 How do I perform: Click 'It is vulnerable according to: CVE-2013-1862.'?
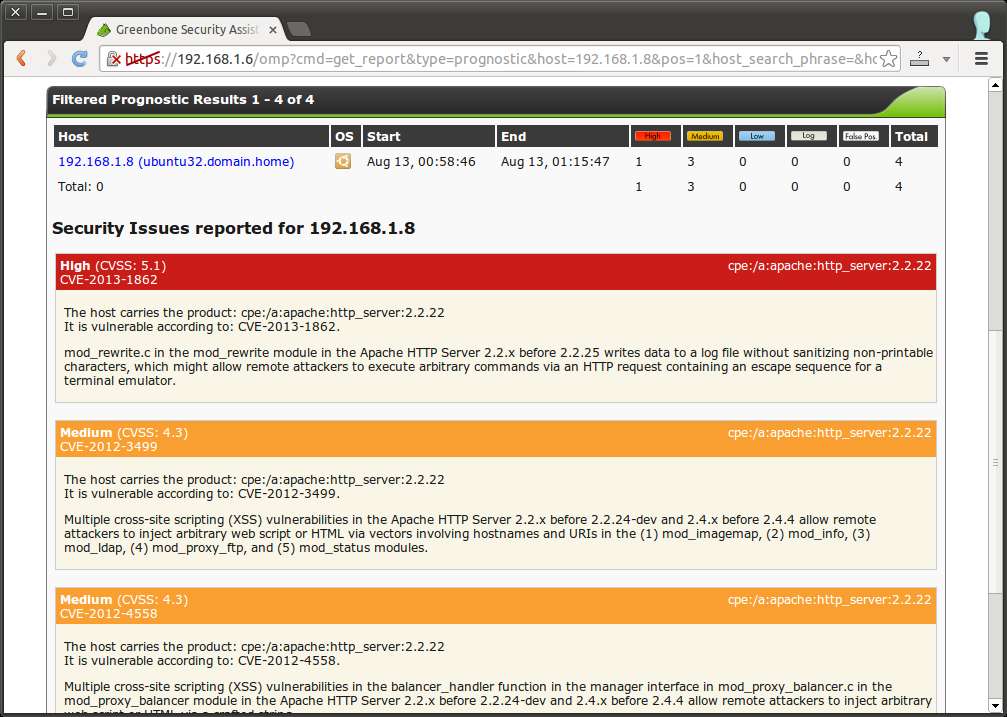click(x=202, y=326)
